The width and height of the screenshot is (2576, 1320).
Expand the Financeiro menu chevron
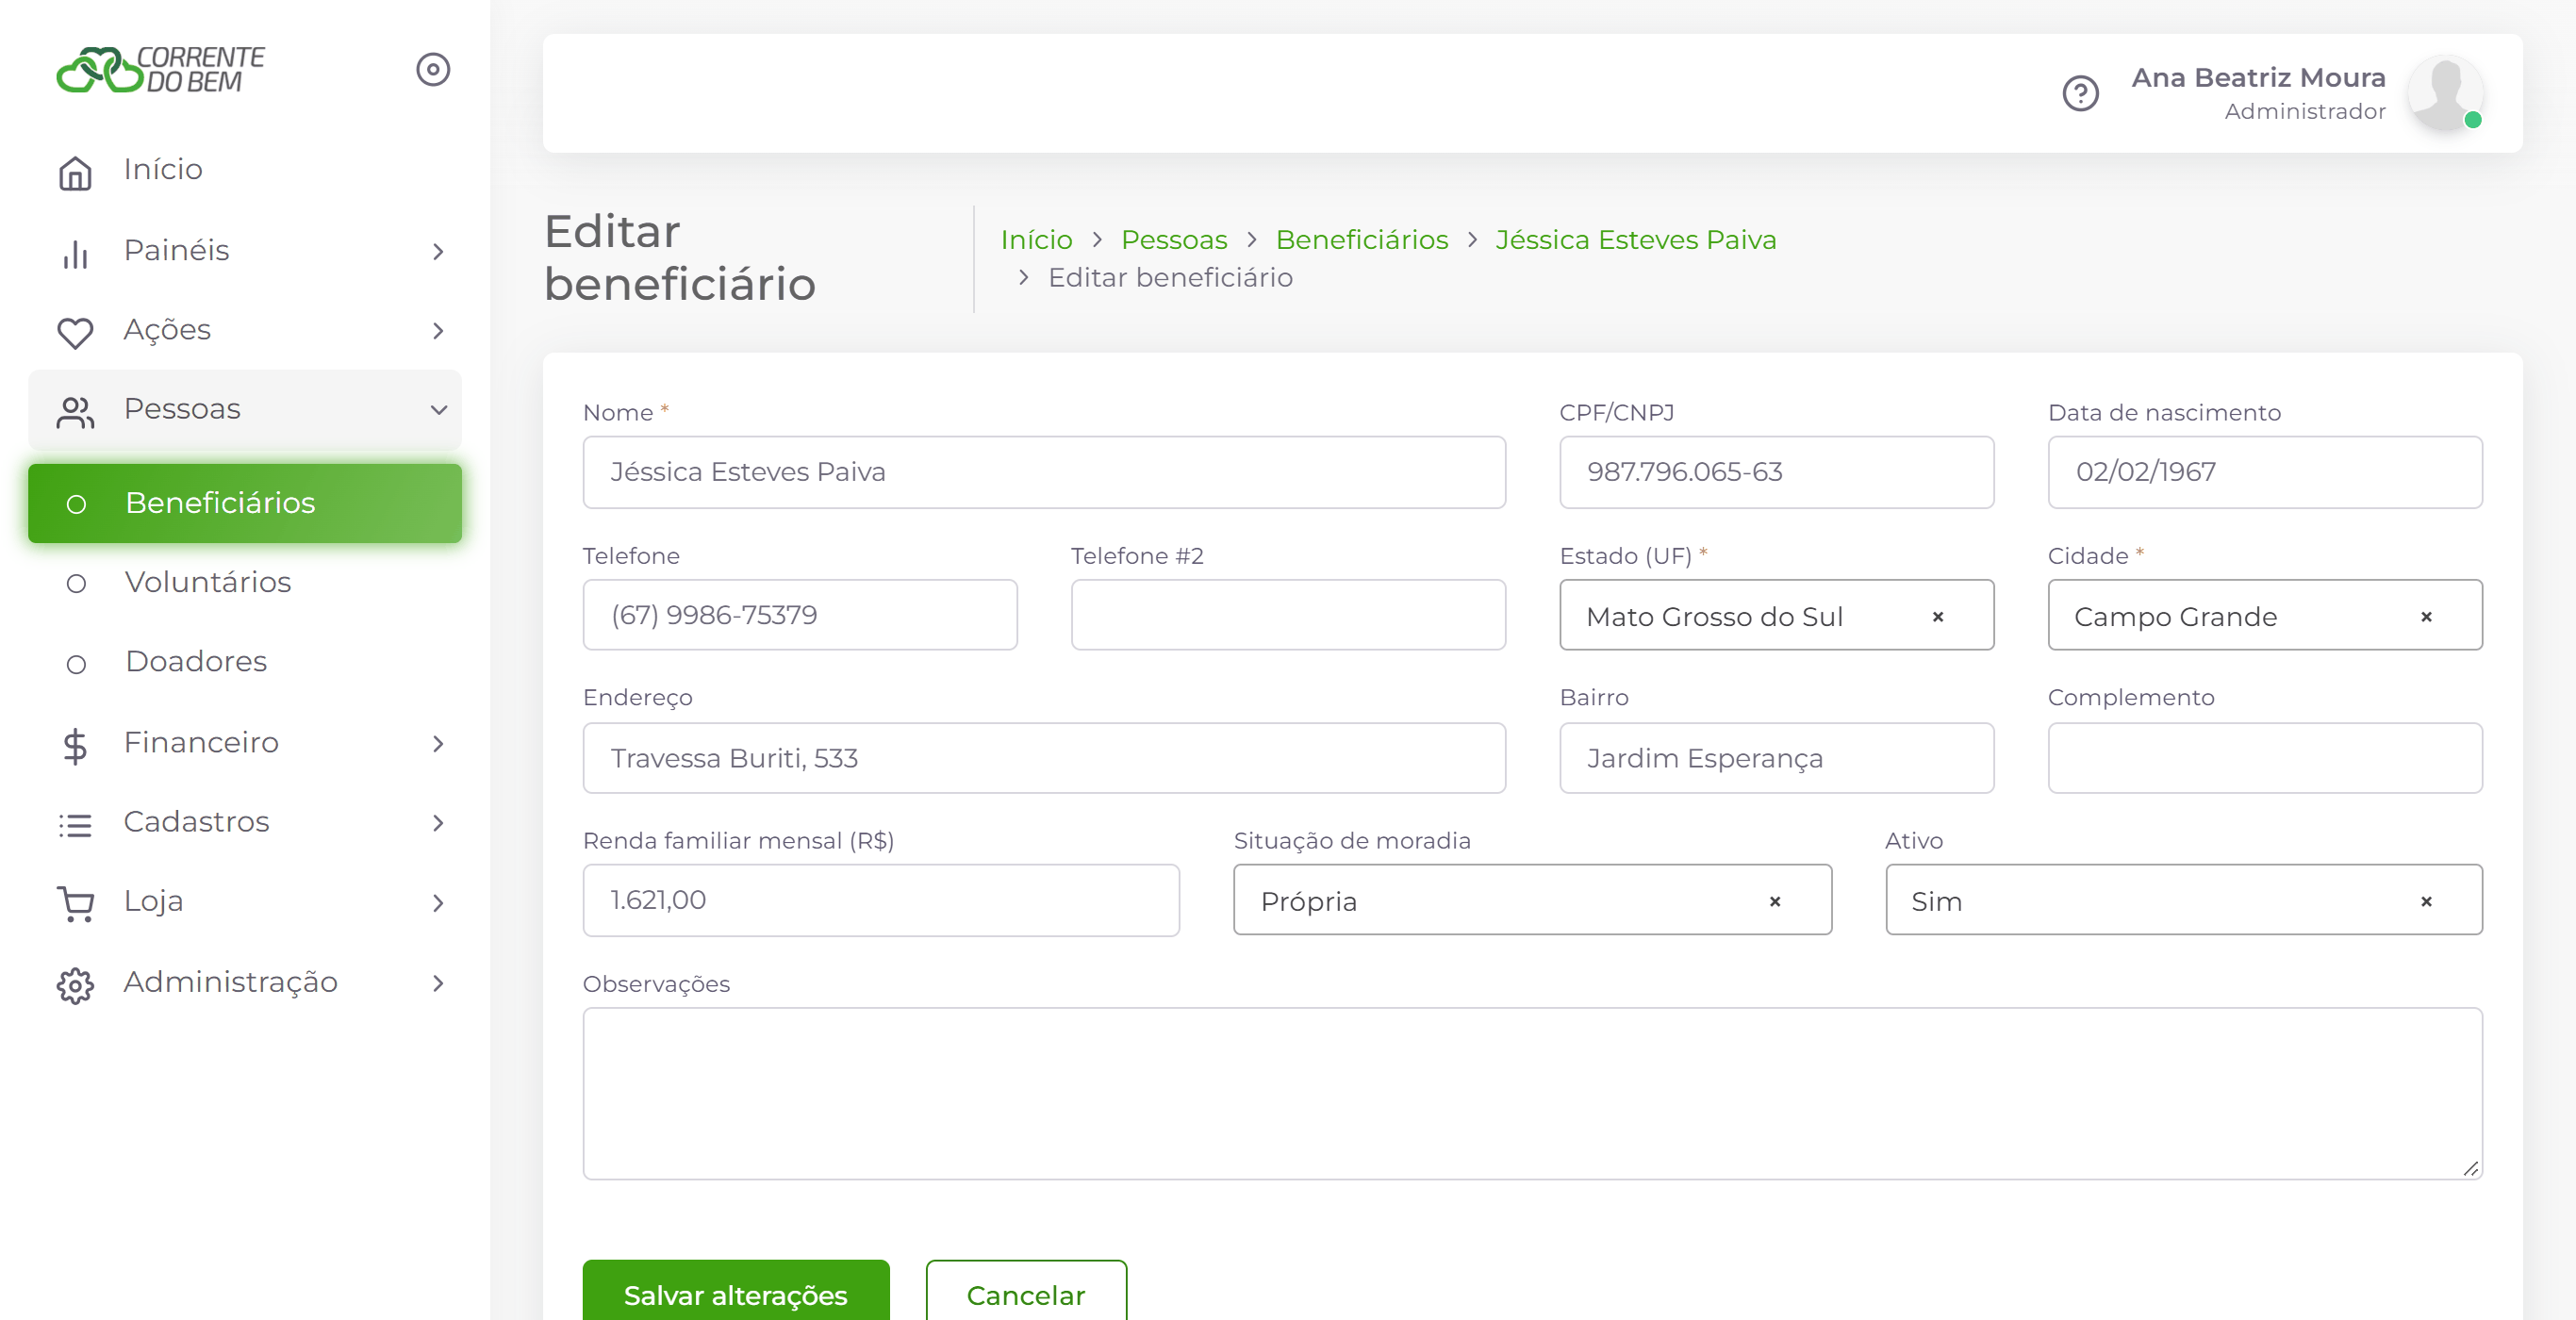click(438, 744)
